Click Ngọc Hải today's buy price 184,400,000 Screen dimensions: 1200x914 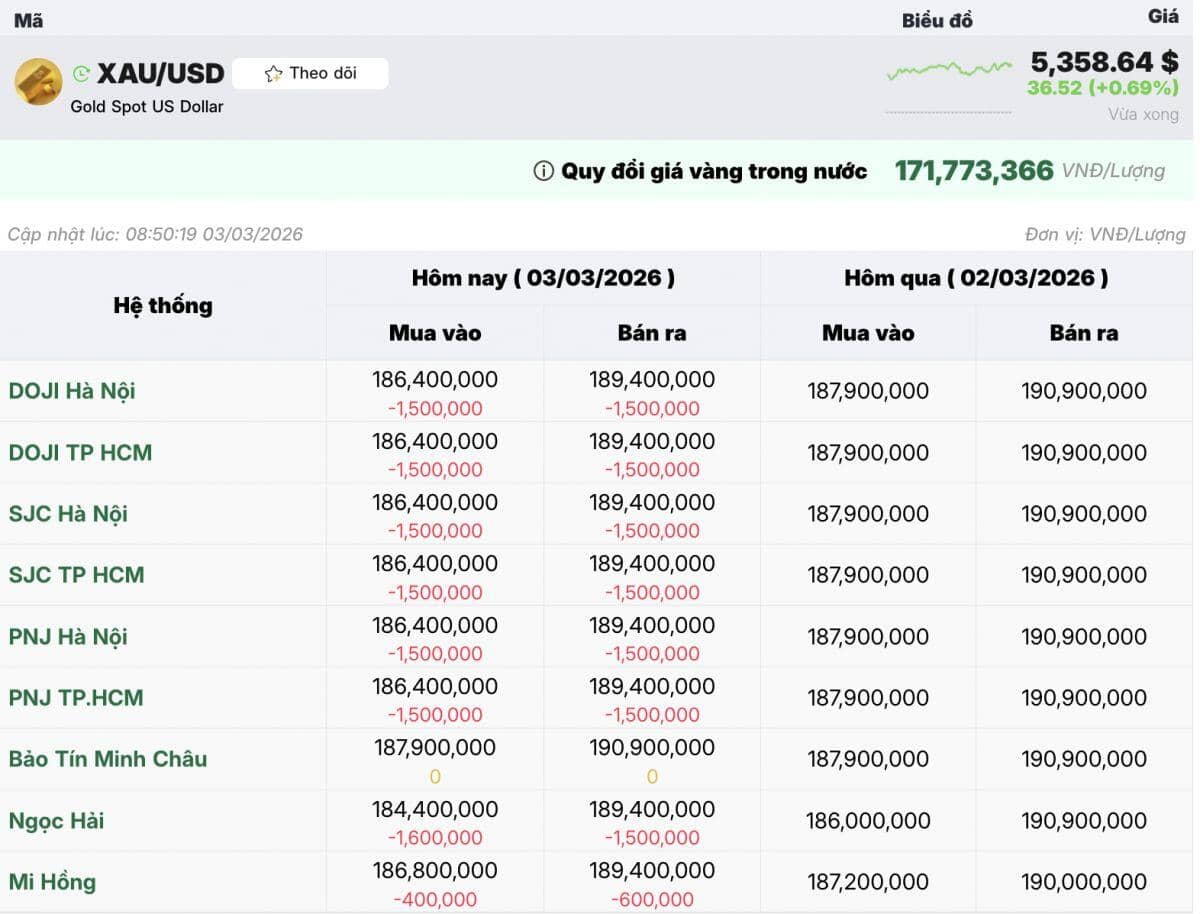(435, 809)
